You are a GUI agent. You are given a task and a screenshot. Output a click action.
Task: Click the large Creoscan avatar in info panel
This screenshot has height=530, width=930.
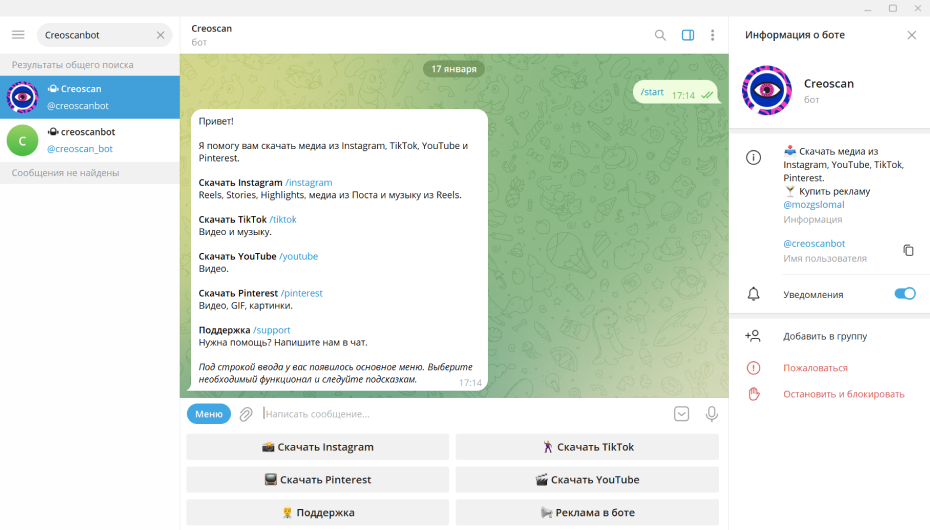[766, 90]
